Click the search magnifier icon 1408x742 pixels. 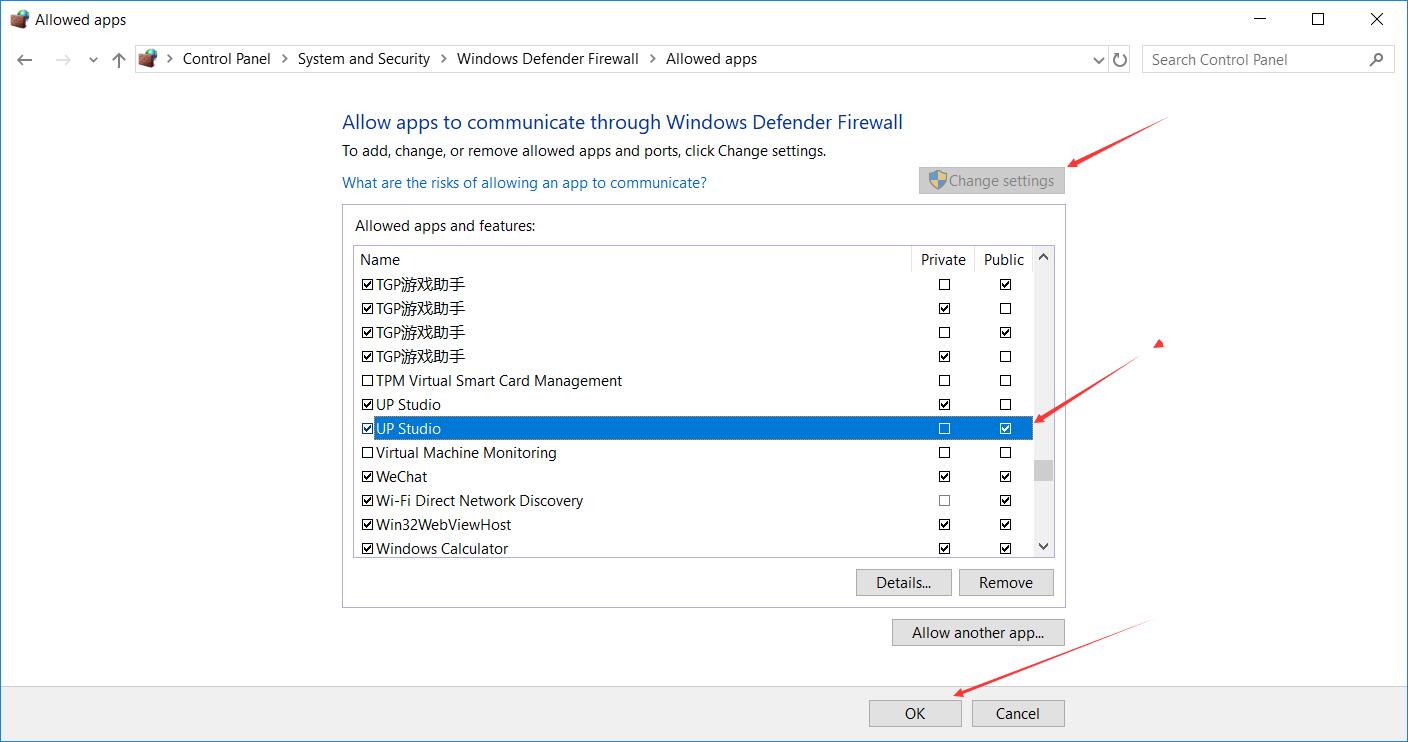point(1376,59)
